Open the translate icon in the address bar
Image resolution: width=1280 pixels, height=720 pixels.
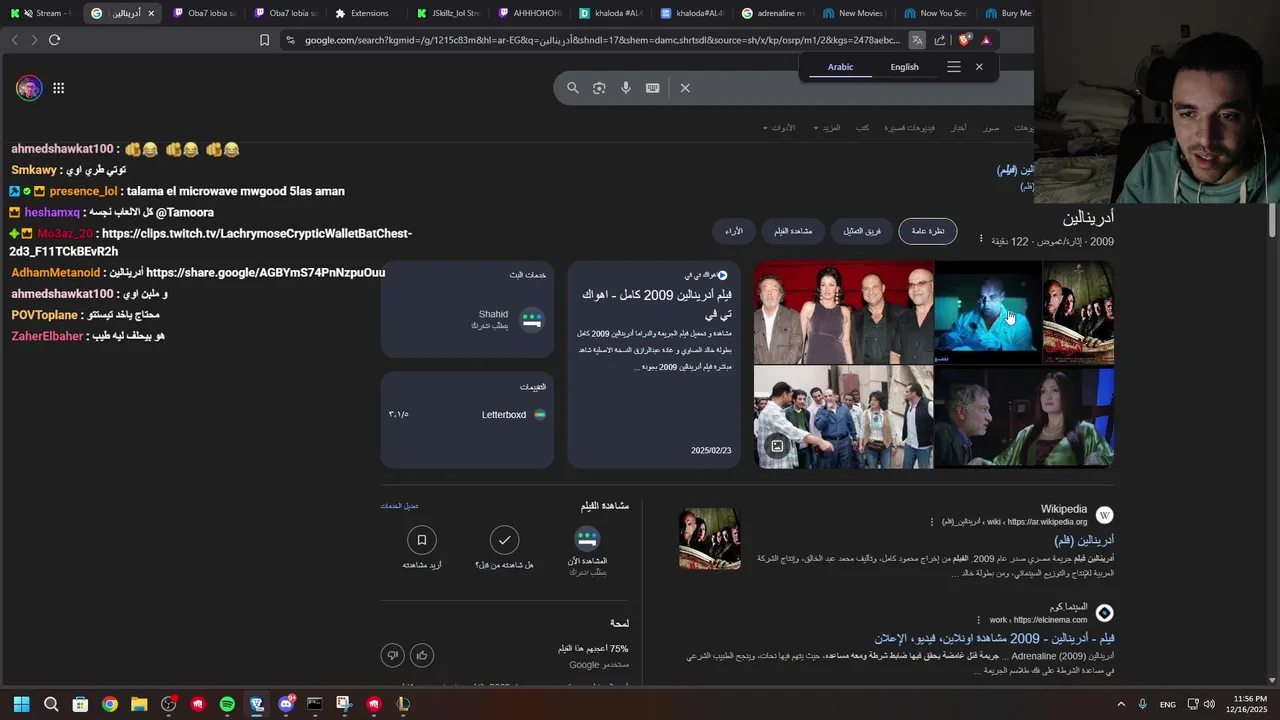[917, 40]
